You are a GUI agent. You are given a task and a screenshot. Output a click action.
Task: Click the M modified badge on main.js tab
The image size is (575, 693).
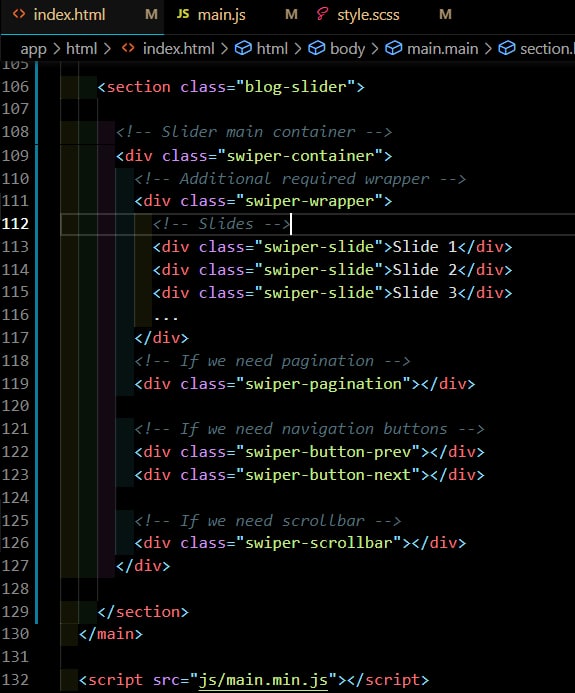(291, 15)
